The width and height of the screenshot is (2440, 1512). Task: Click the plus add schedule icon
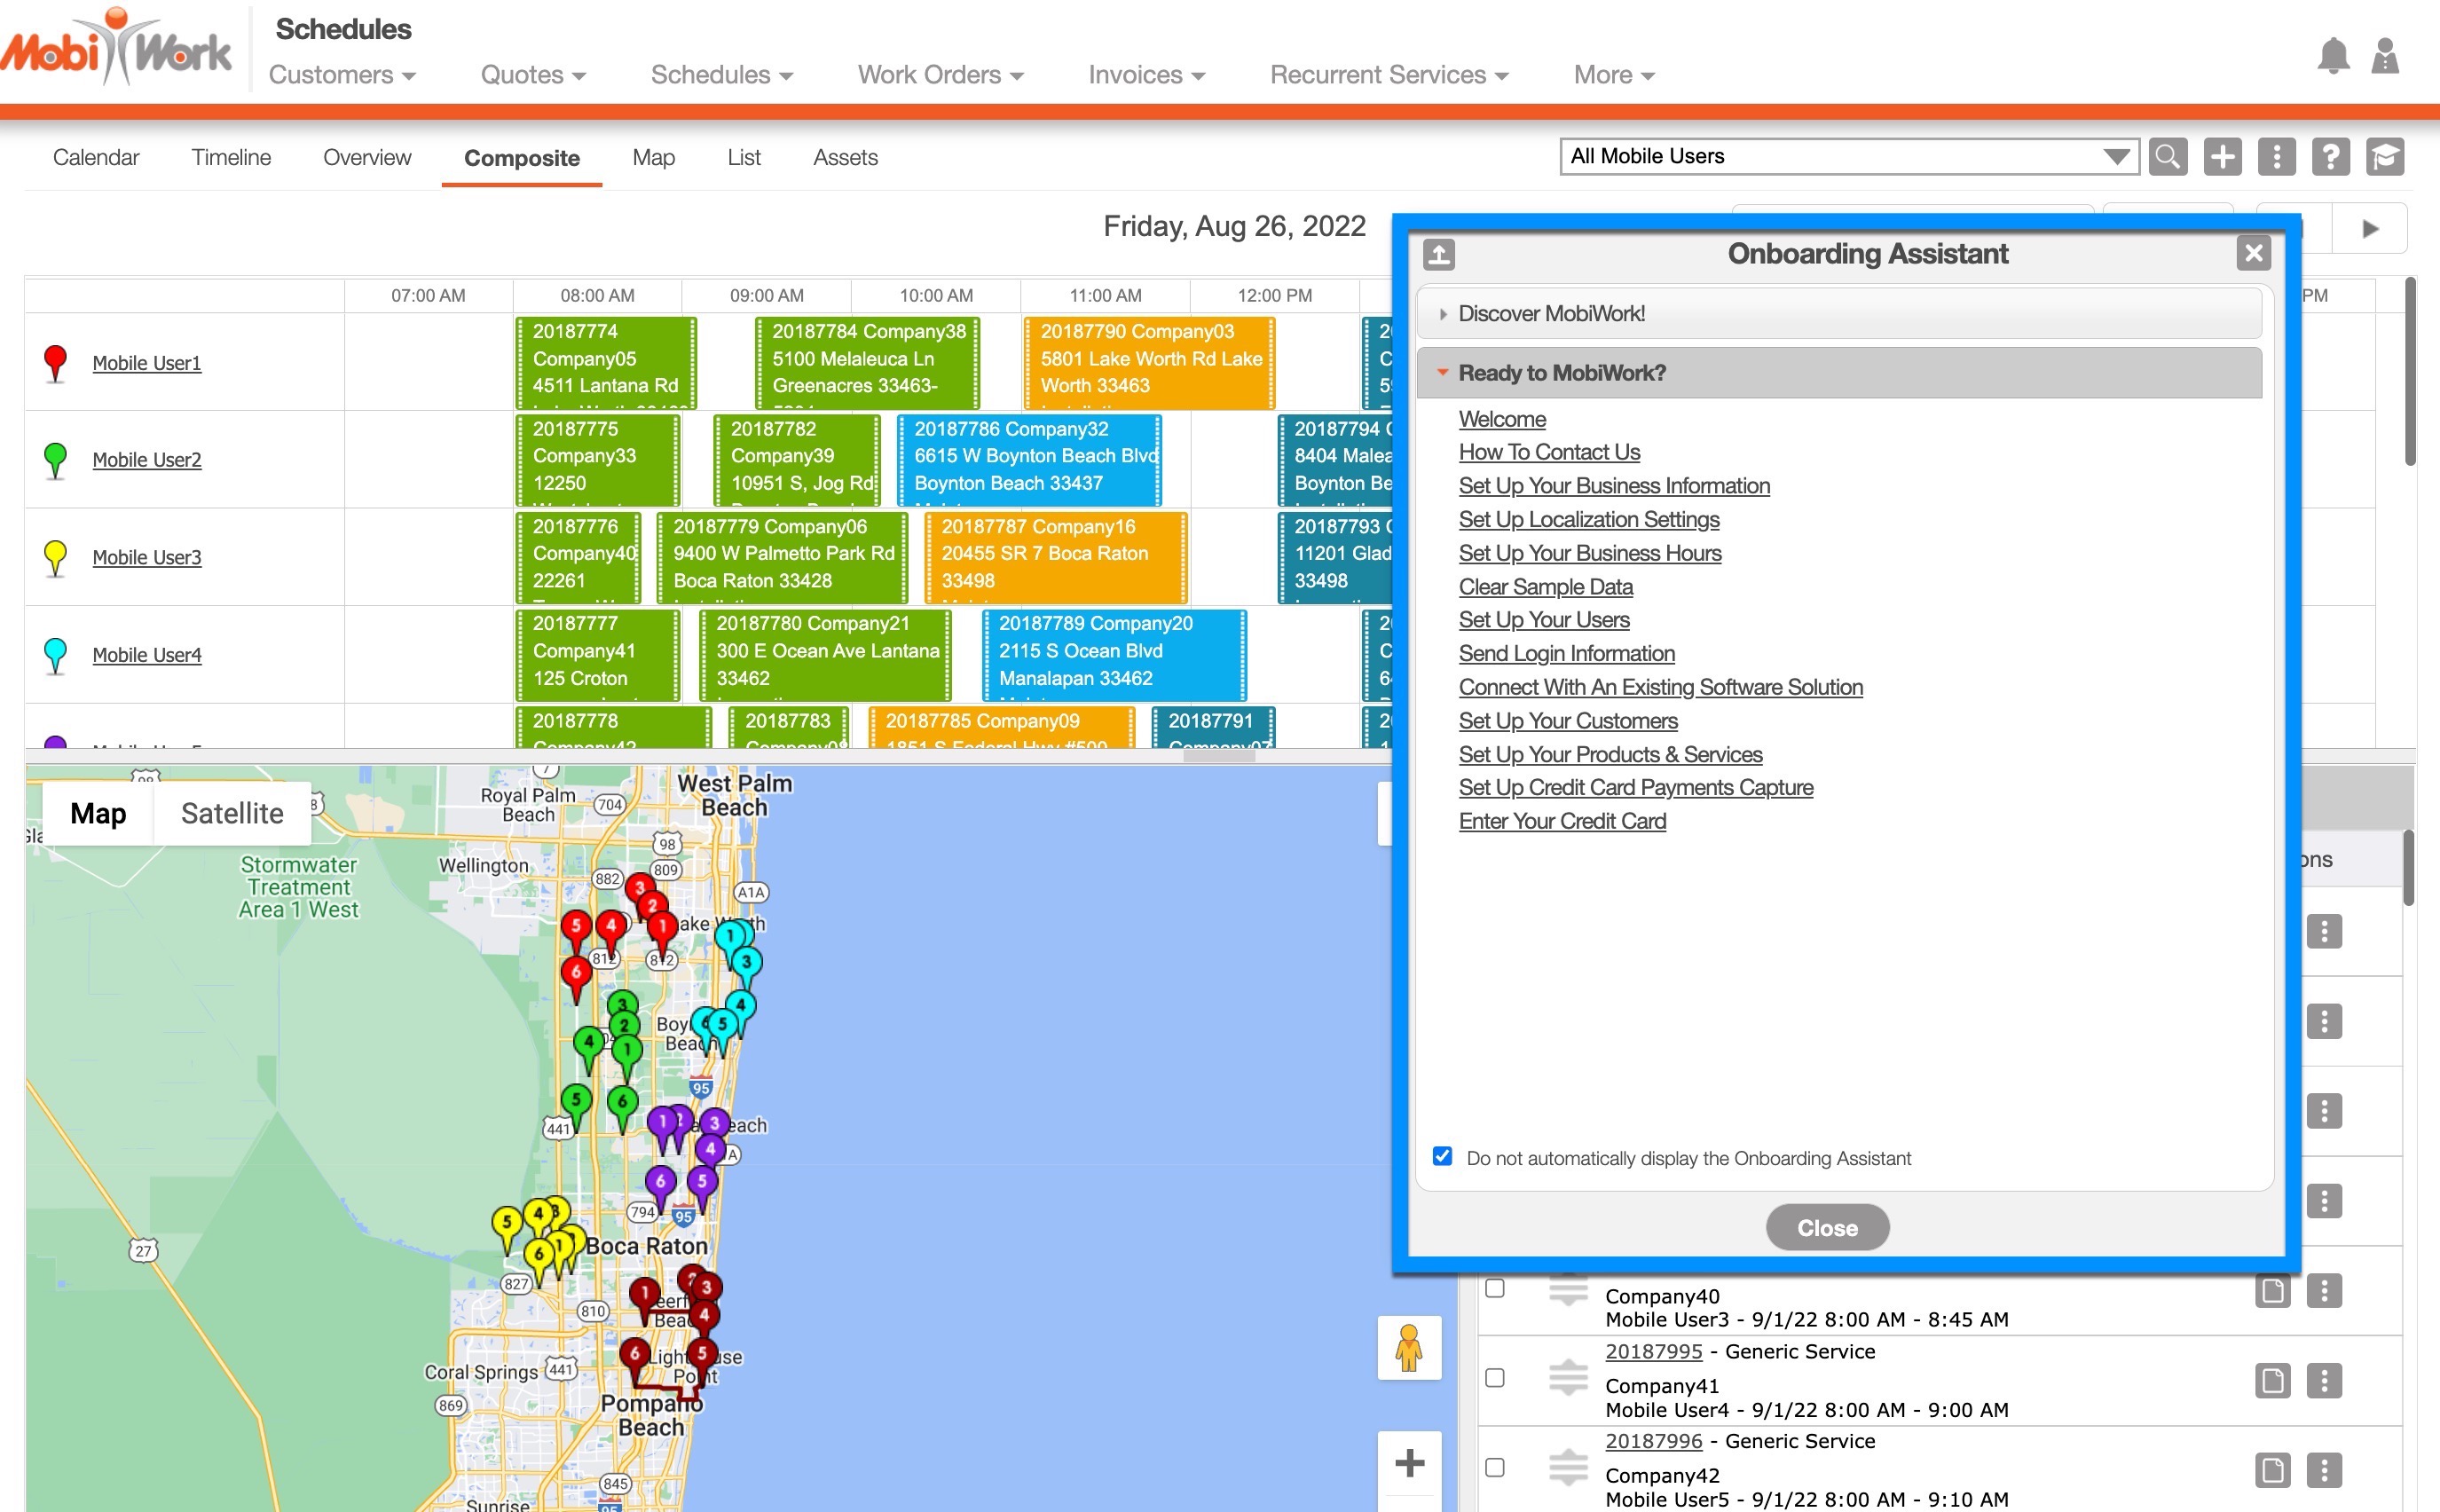point(2221,157)
